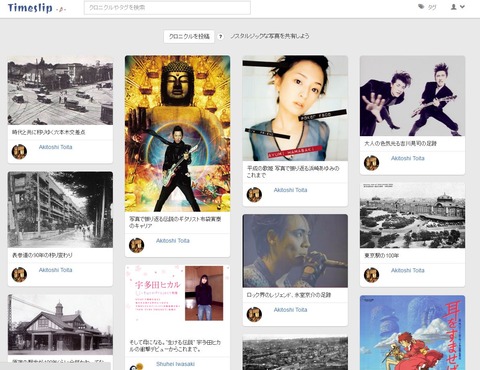The height and width of the screenshot is (370, 480).
Task: Click avatar on rock legend card
Action: tap(254, 314)
